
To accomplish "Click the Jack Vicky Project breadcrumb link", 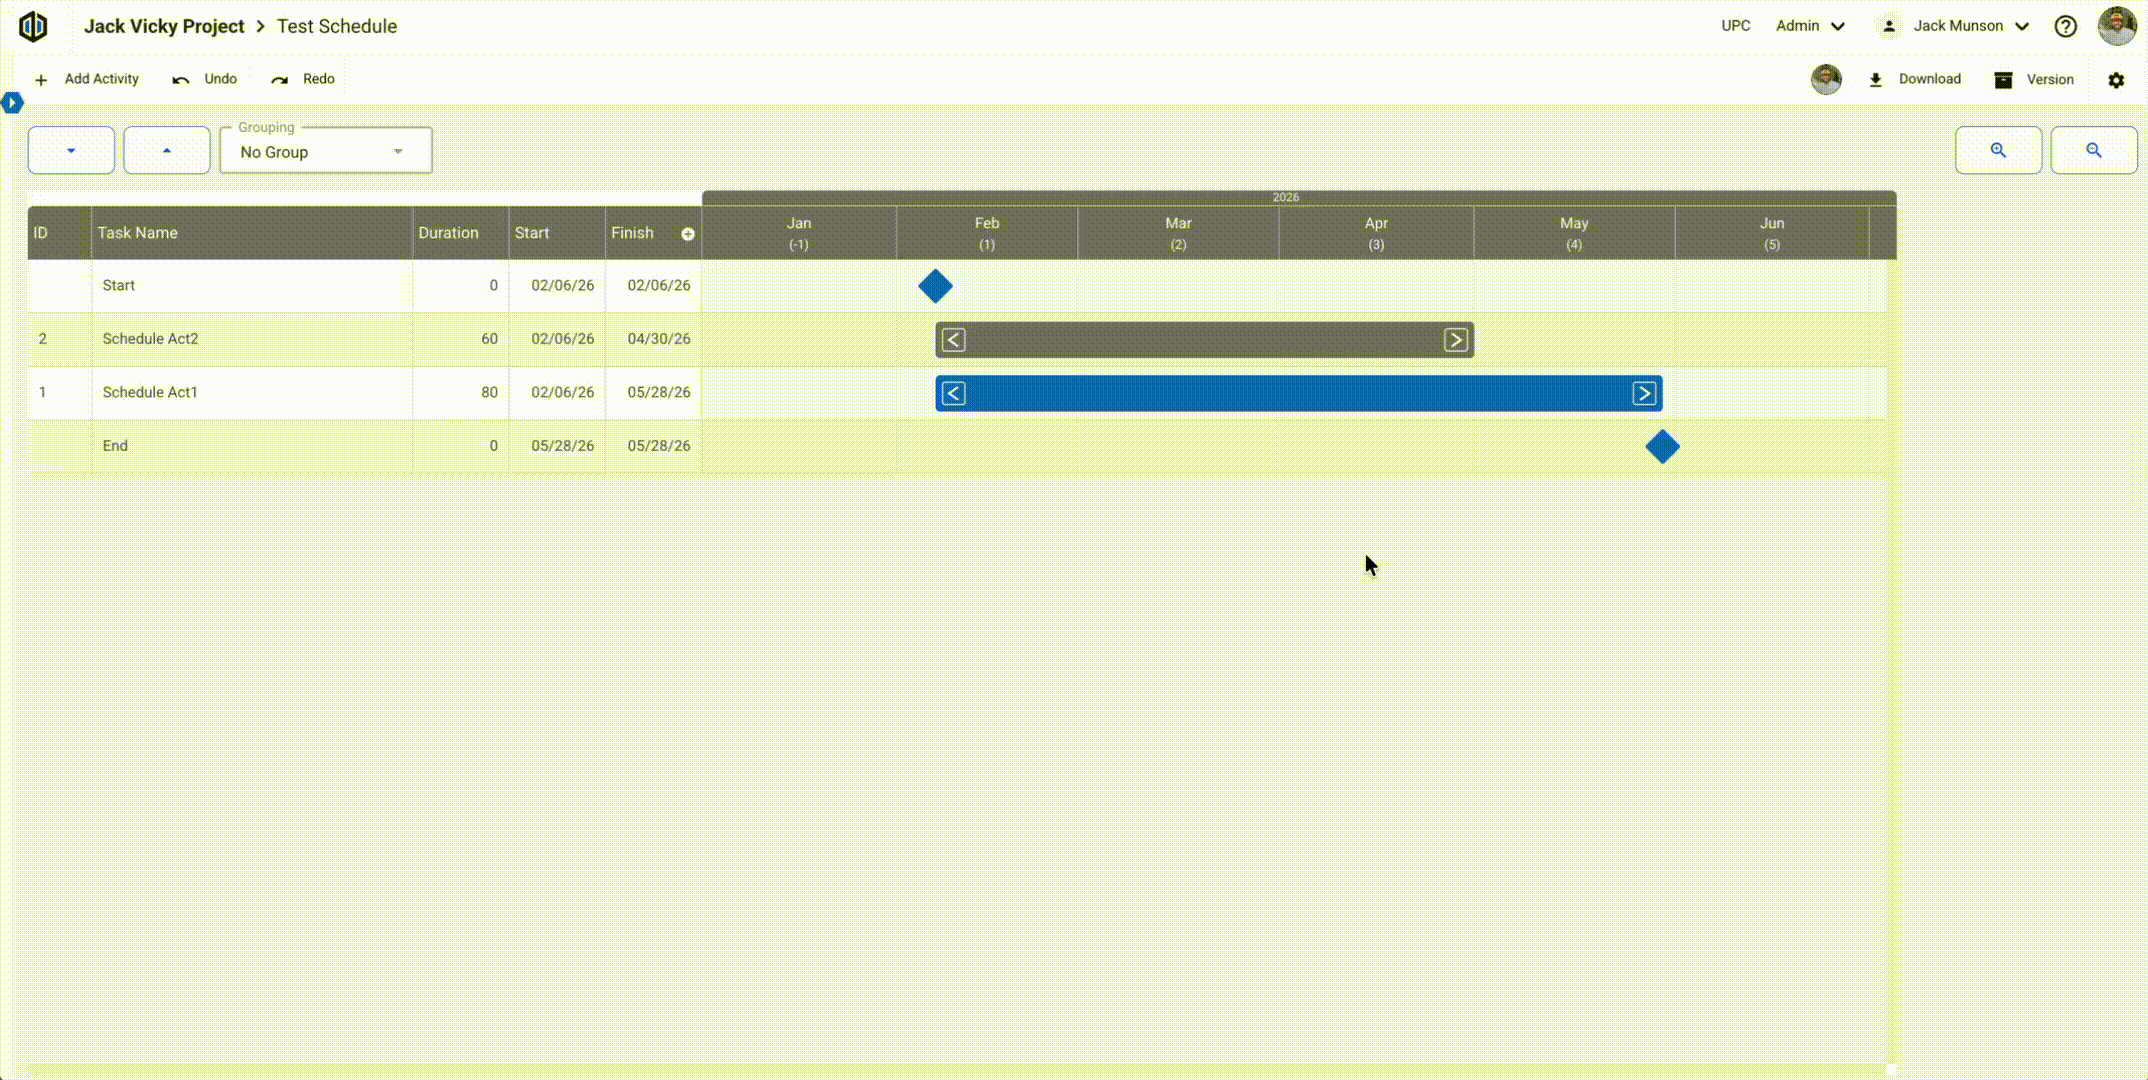I will tap(164, 26).
